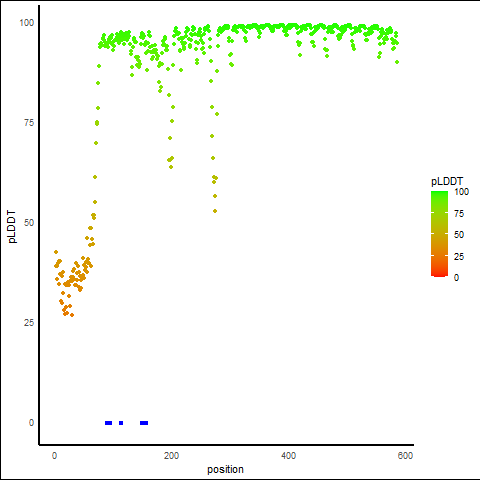Click the rightmost blue segment marker
480x480 pixels.
[x=144, y=423]
